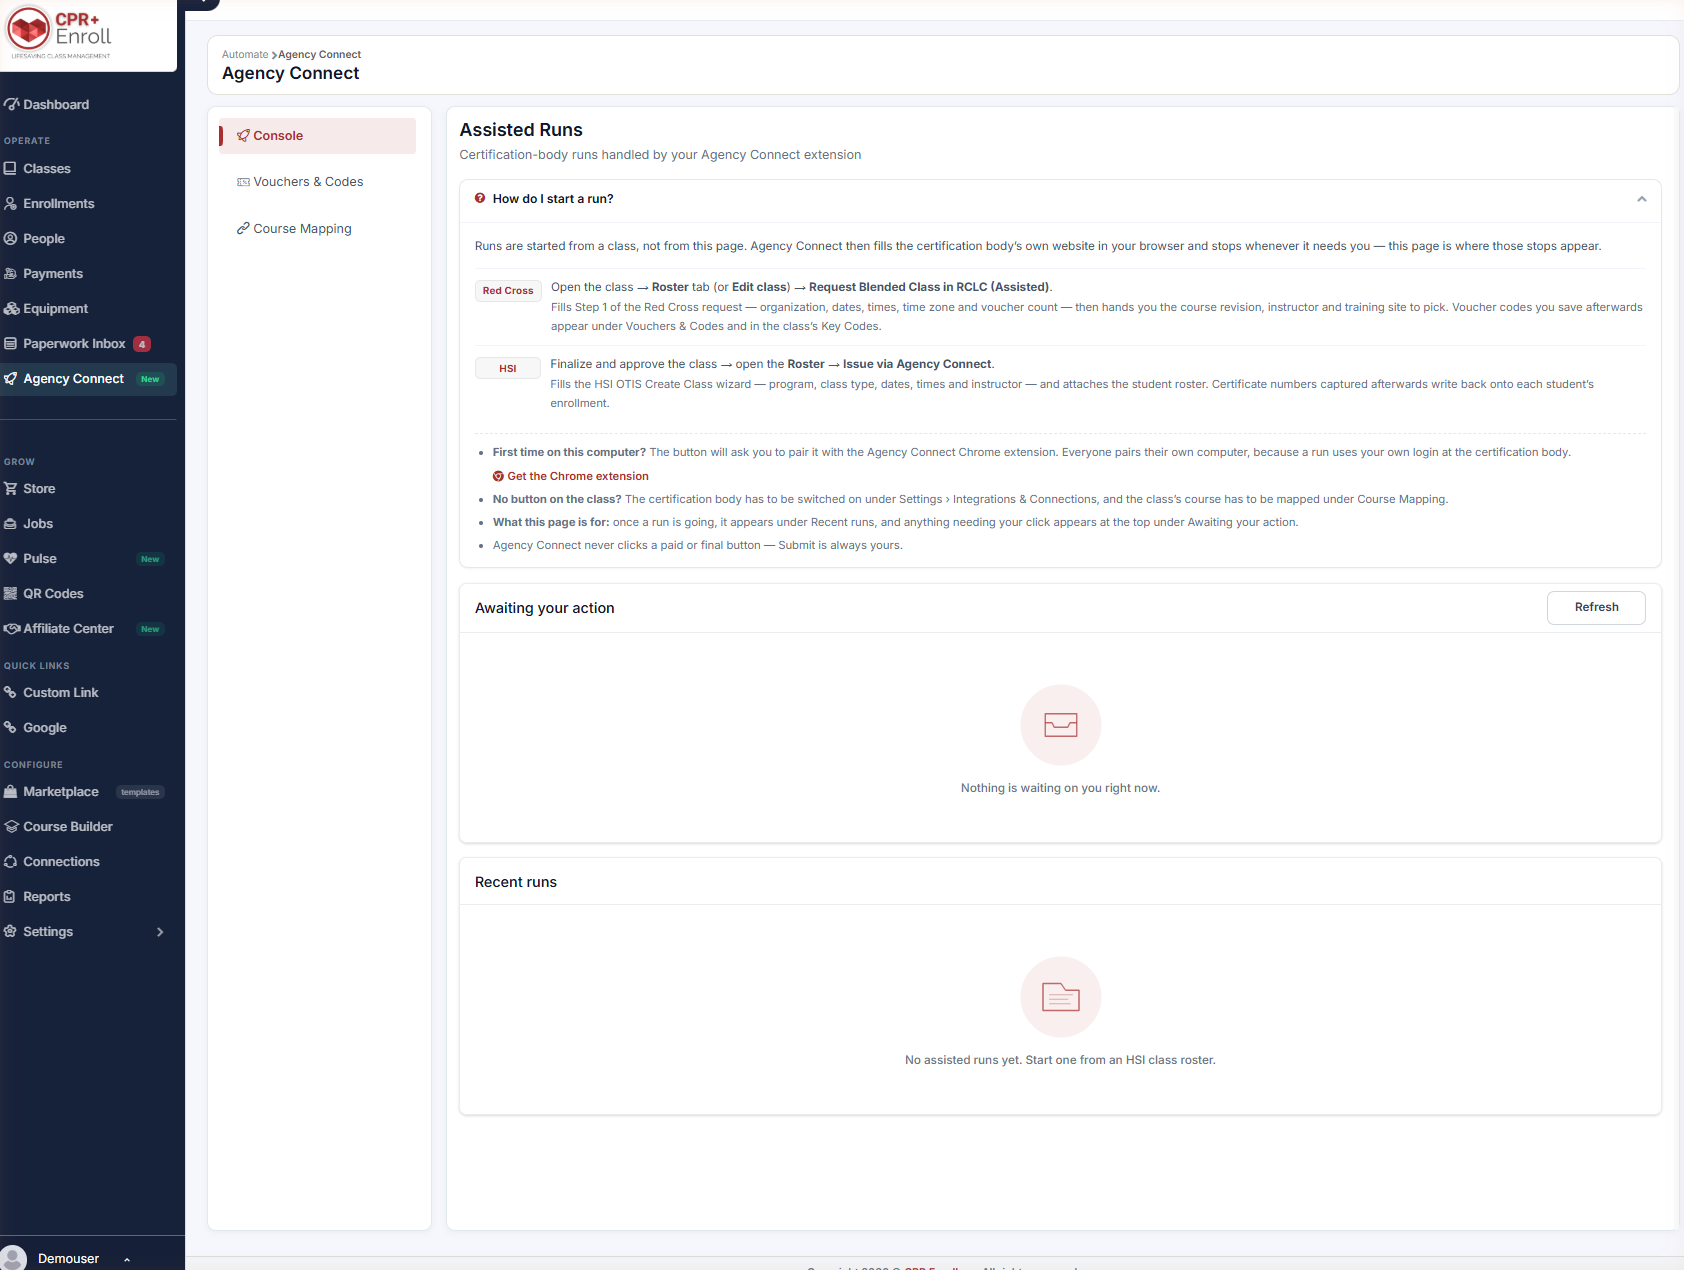Click the Course Mapping link icon
1684x1270 pixels.
click(x=243, y=228)
